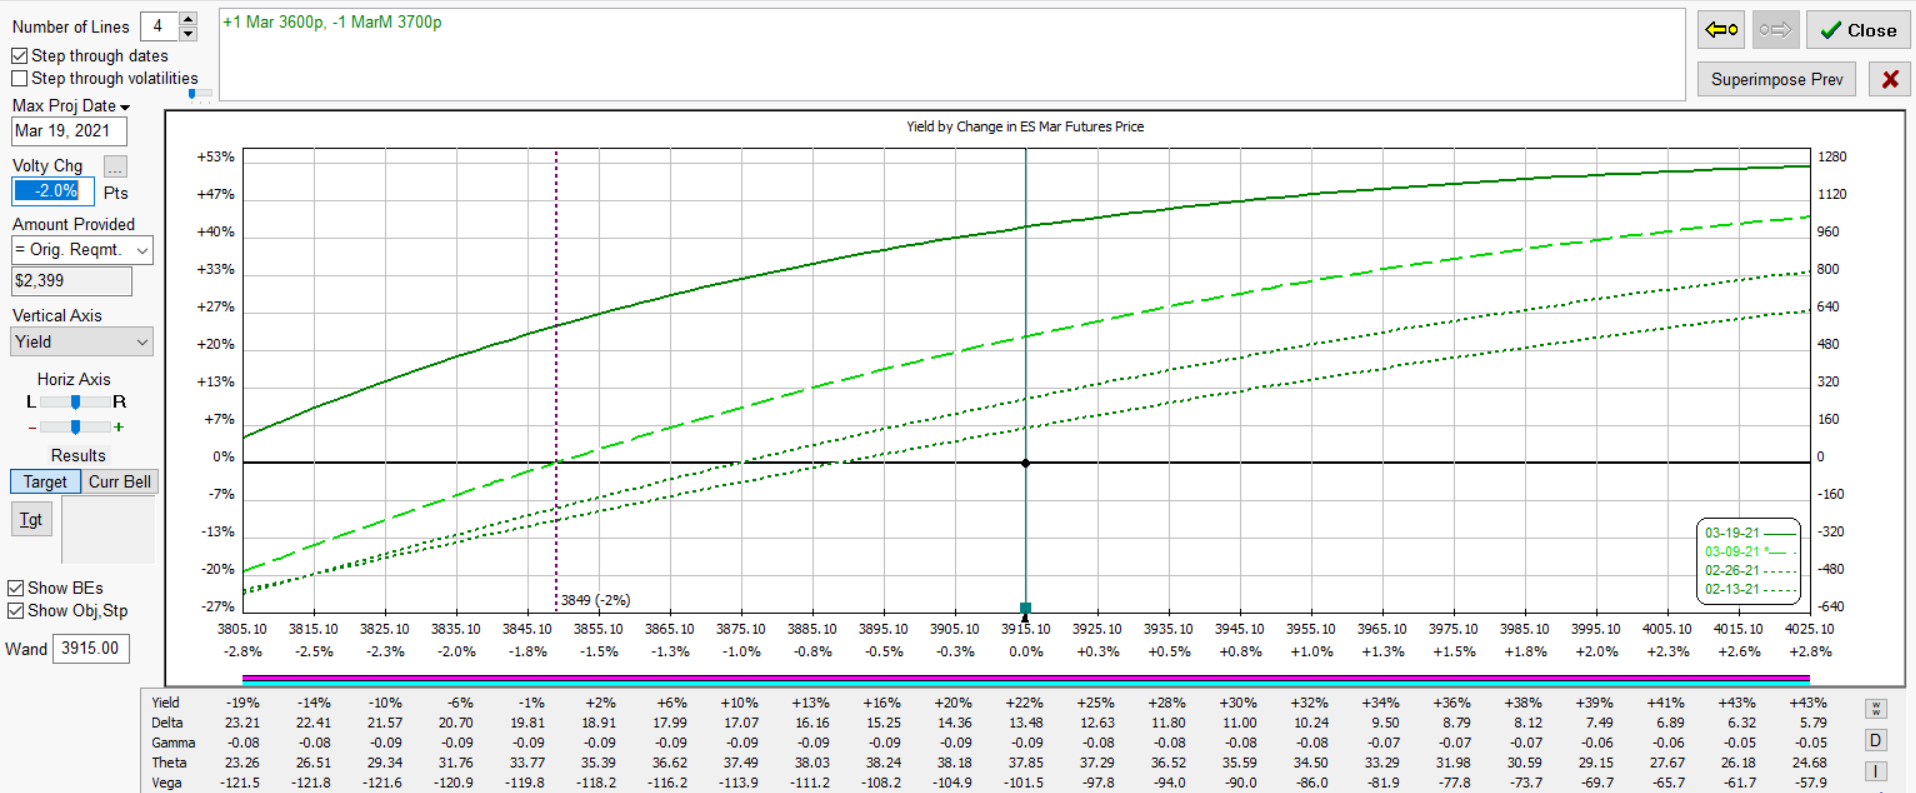
Task: Click the -19% Yield table cell
Action: [243, 703]
